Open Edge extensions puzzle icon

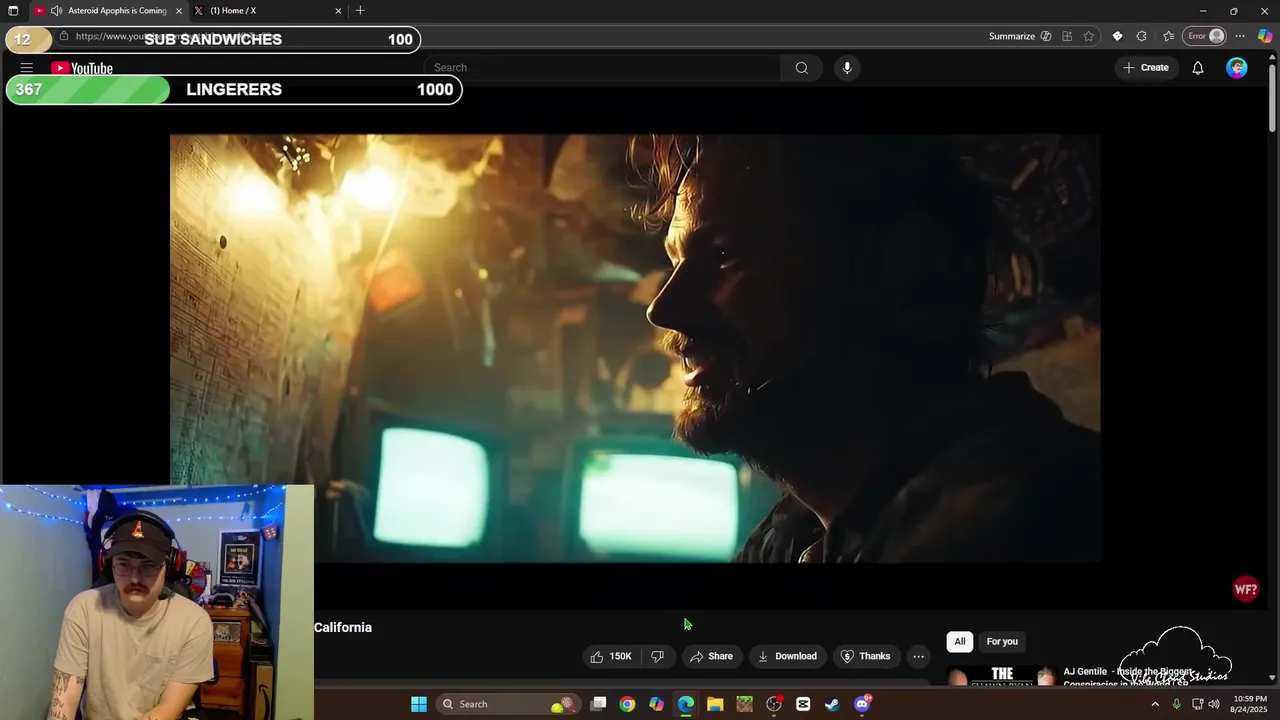click(x=1142, y=36)
